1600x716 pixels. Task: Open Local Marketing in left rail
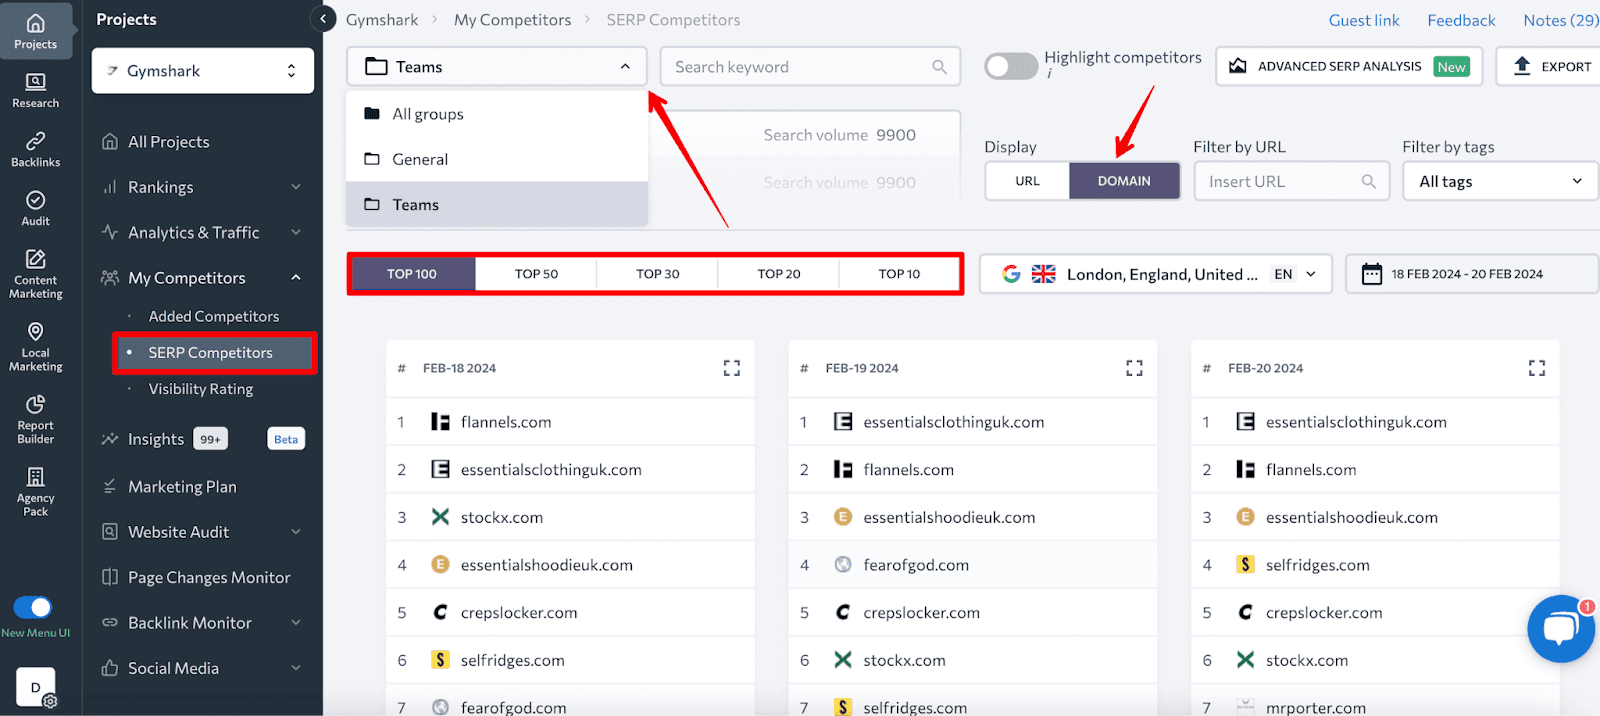(x=36, y=347)
